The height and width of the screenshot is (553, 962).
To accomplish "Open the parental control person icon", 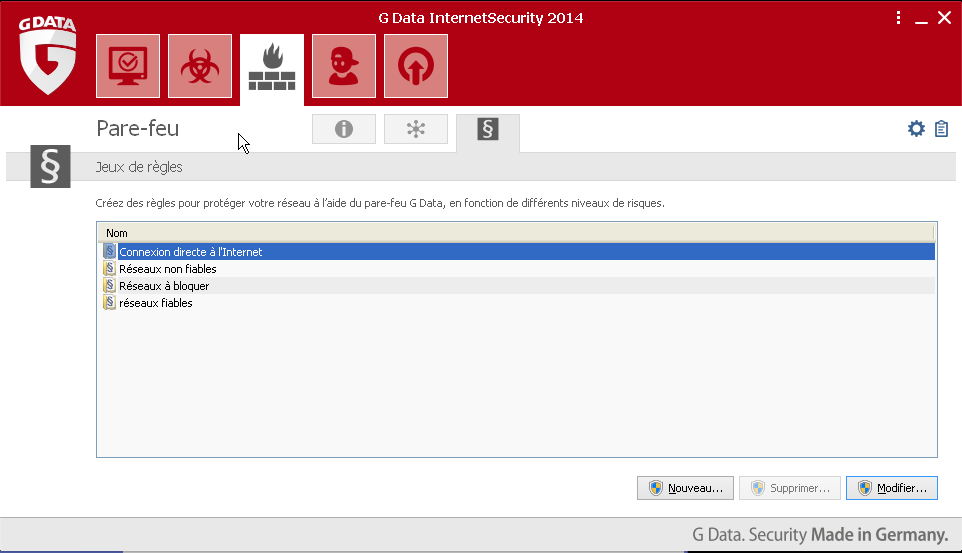I will 344,66.
